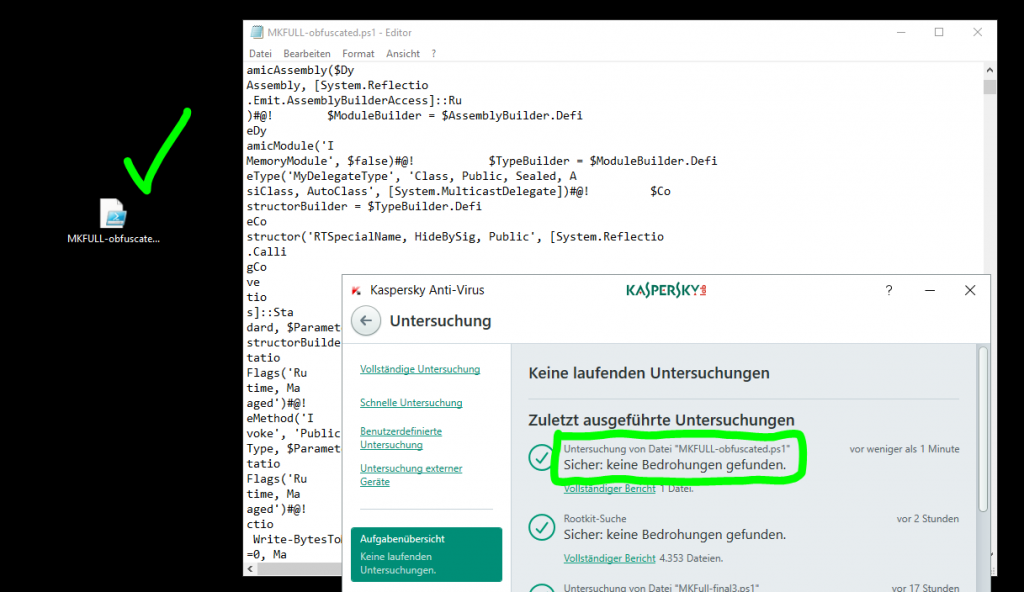Click the Untersuchung page title
The width and height of the screenshot is (1024, 592).
coord(440,321)
